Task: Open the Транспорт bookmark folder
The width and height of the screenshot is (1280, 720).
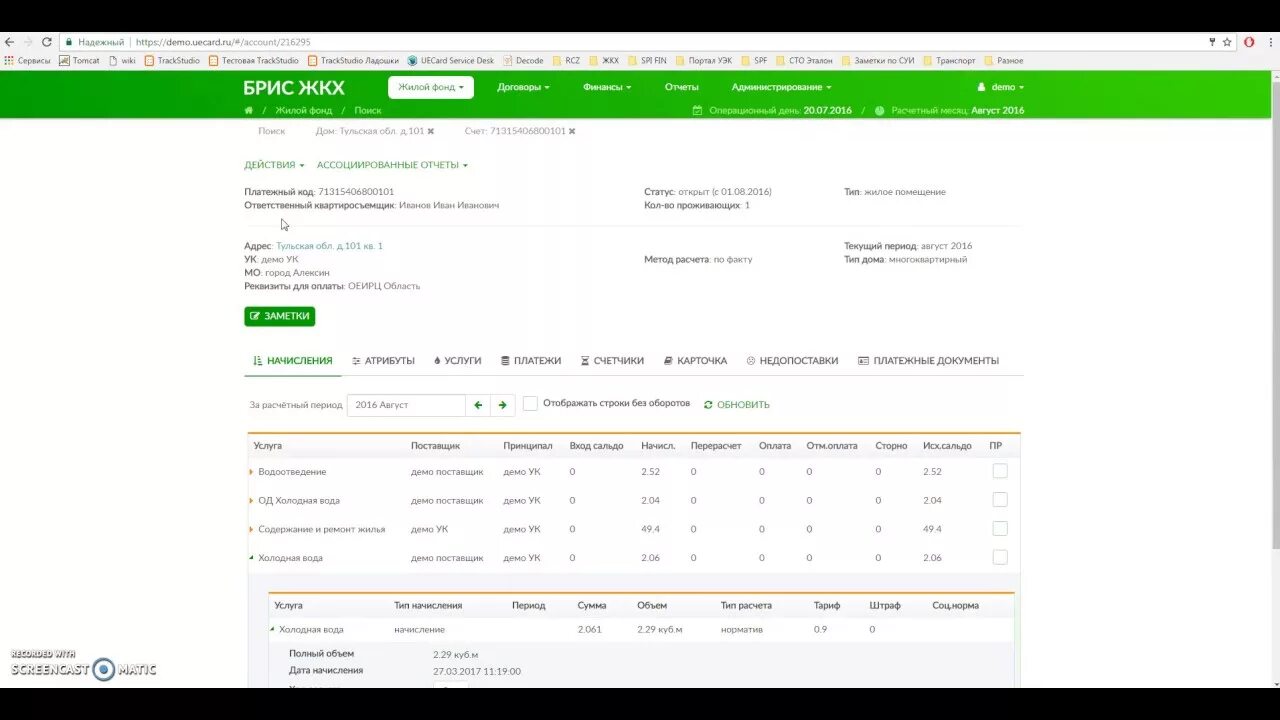Action: [949, 60]
